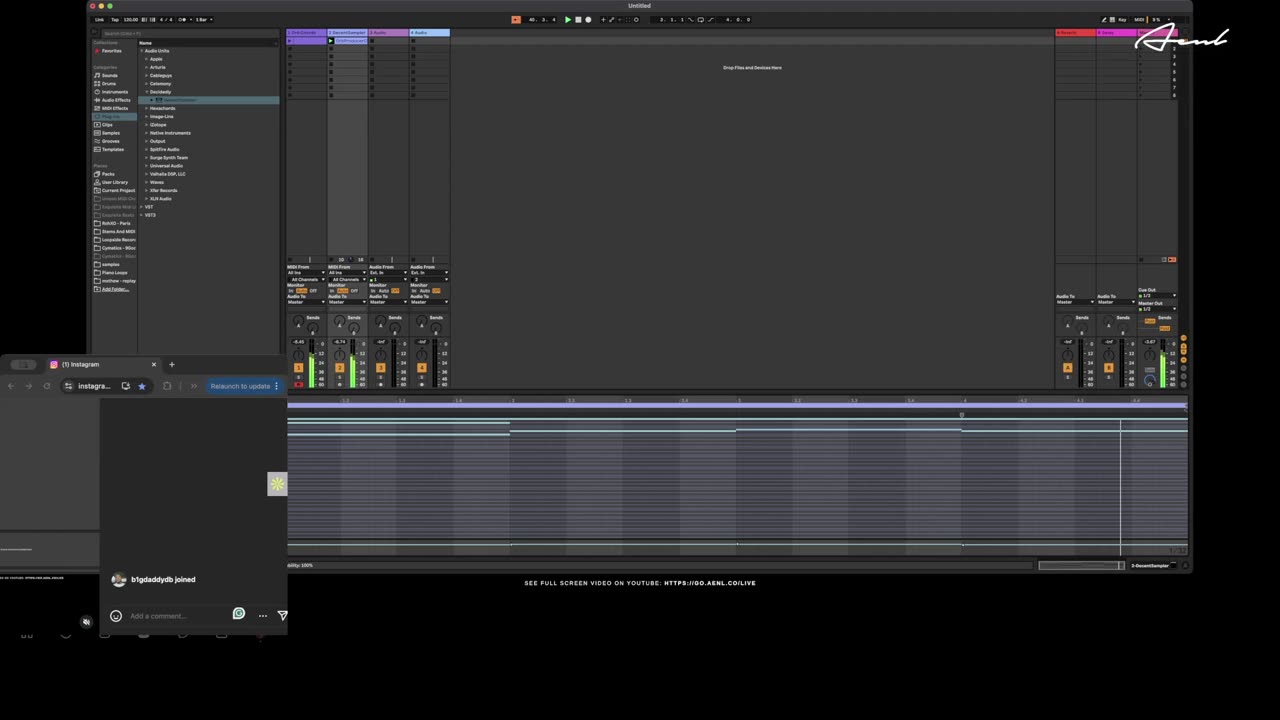Open the Templates category
The height and width of the screenshot is (720, 1280).
click(x=112, y=149)
